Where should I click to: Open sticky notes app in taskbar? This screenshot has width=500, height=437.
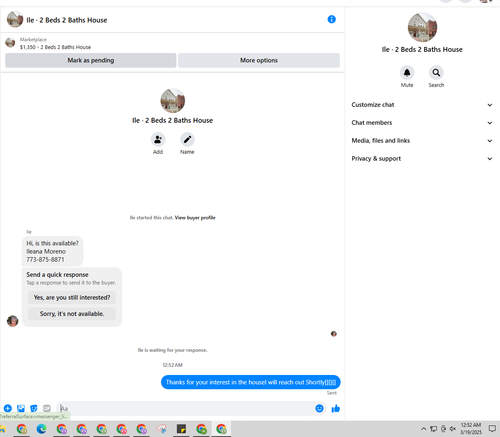[x=181, y=429]
